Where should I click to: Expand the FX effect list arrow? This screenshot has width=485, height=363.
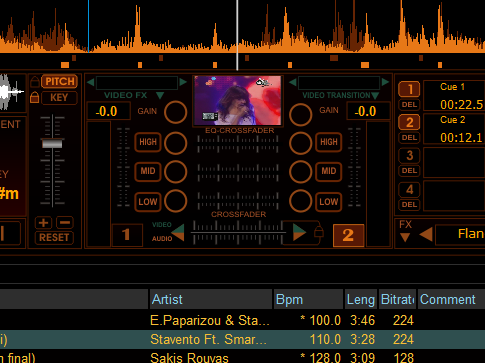tap(405, 237)
